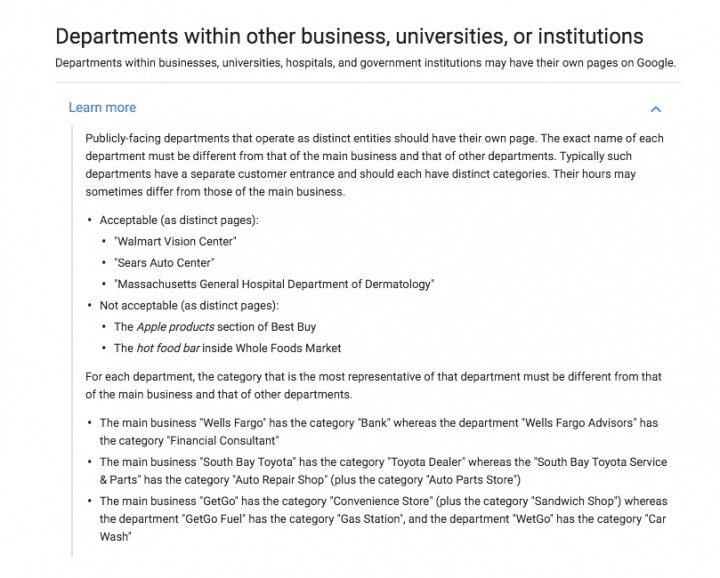Viewport: 720px width, 578px height.
Task: Click the paragraph starting "For each department"
Action: pyautogui.click(x=373, y=386)
